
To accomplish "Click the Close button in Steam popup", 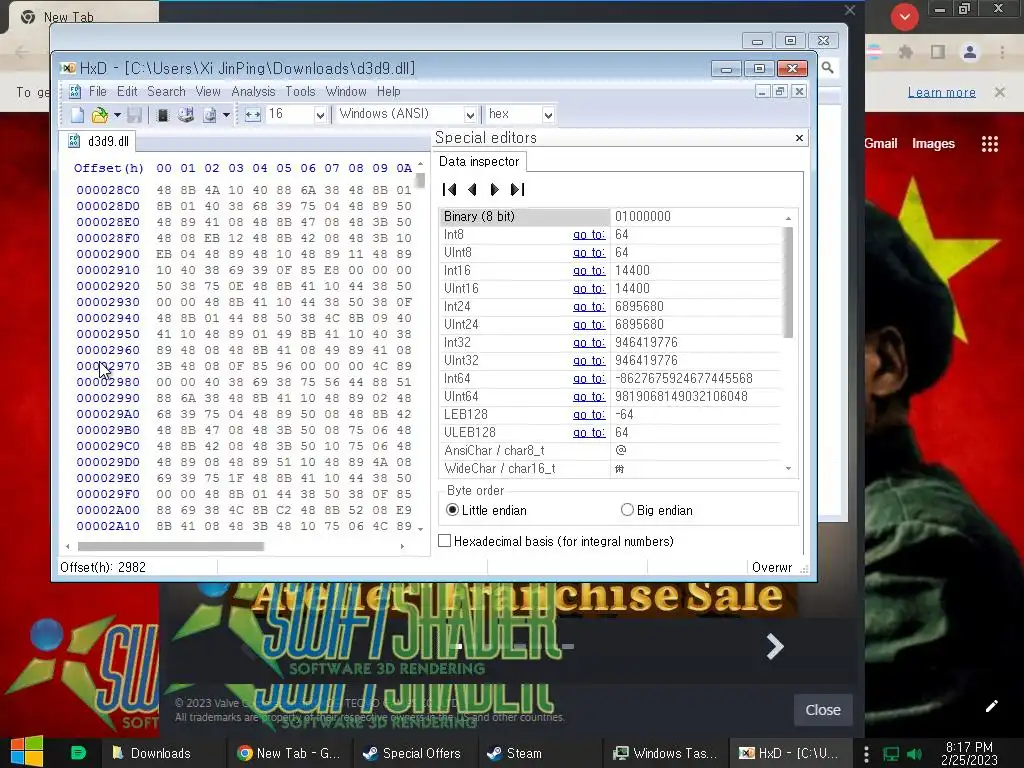I will point(823,710).
